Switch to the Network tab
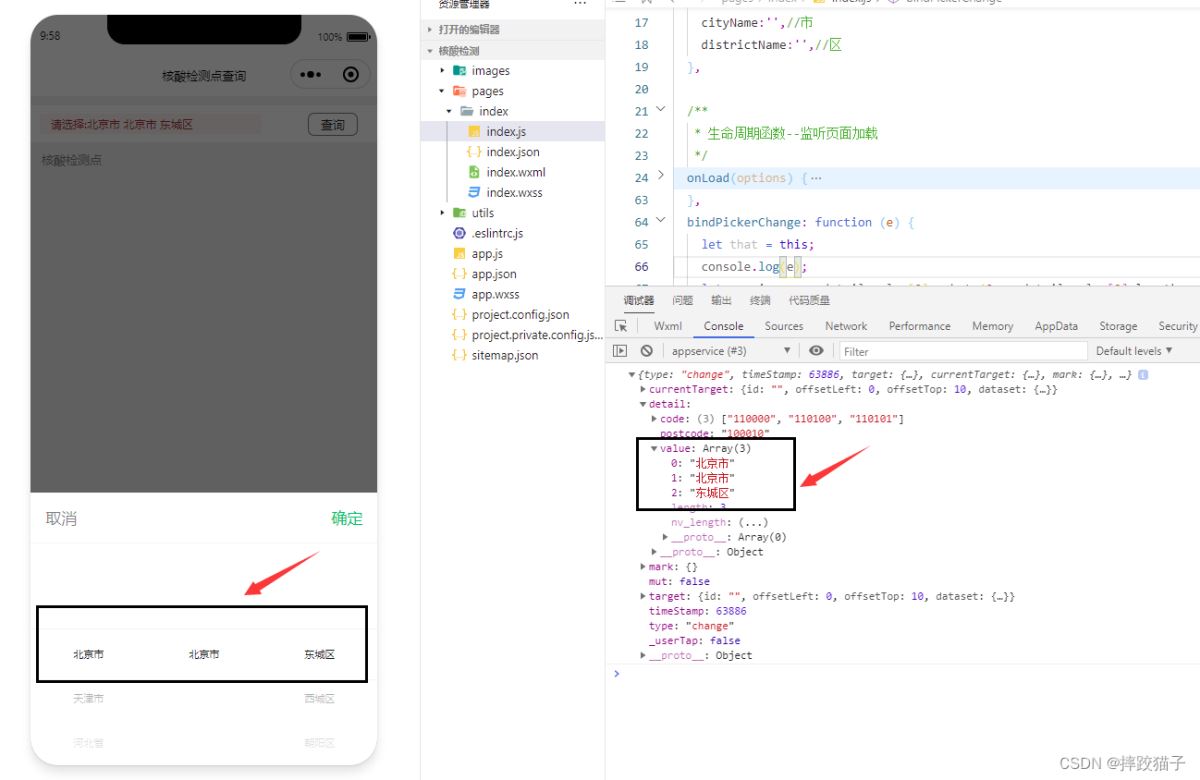This screenshot has height=780, width=1200. [846, 326]
